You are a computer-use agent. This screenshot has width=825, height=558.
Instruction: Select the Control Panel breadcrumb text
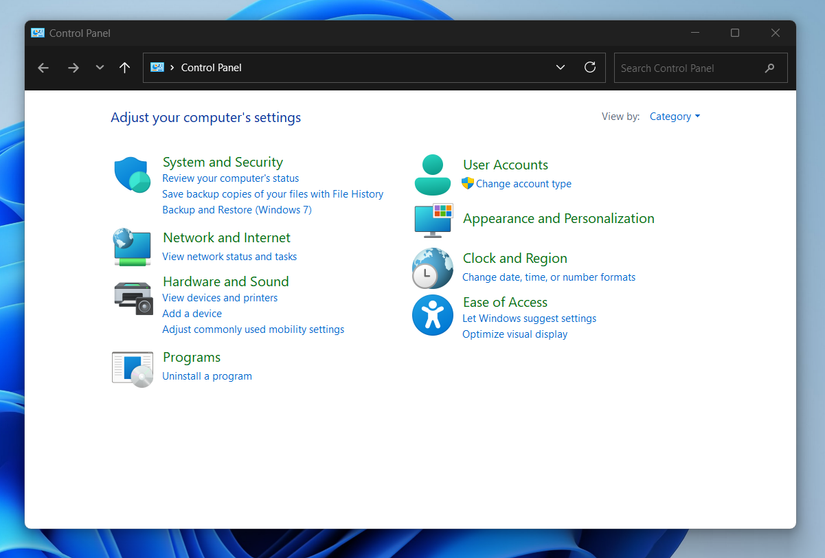point(211,67)
